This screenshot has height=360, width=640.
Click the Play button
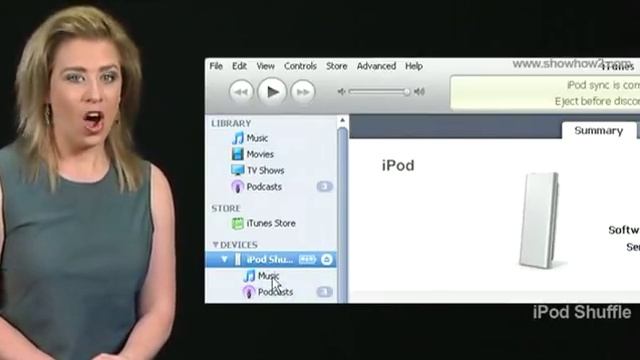tap(272, 92)
